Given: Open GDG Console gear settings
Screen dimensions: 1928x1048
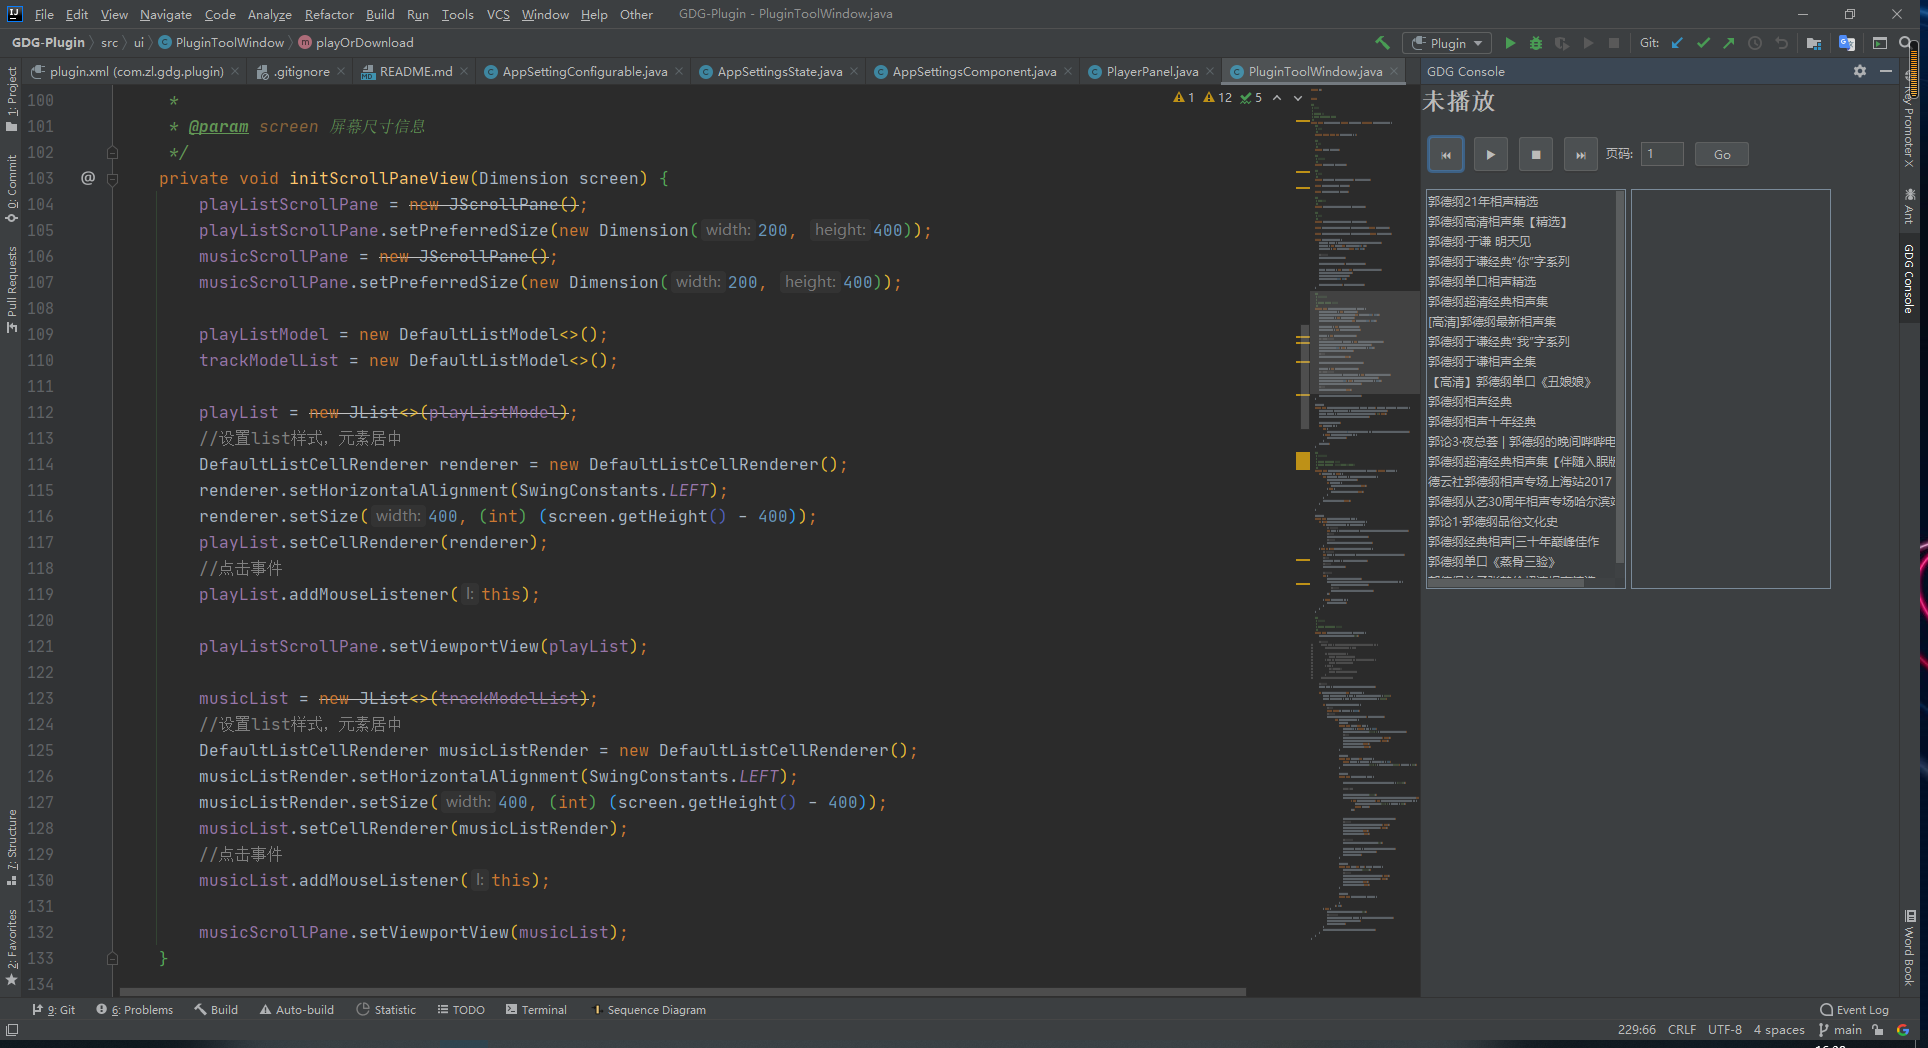Looking at the screenshot, I should coord(1860,71).
